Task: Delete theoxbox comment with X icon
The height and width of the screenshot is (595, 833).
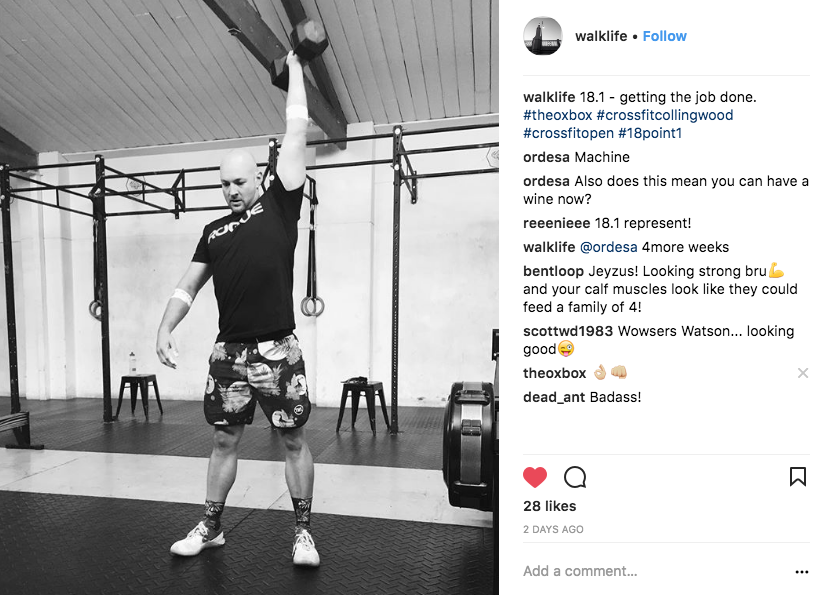Action: (x=803, y=373)
